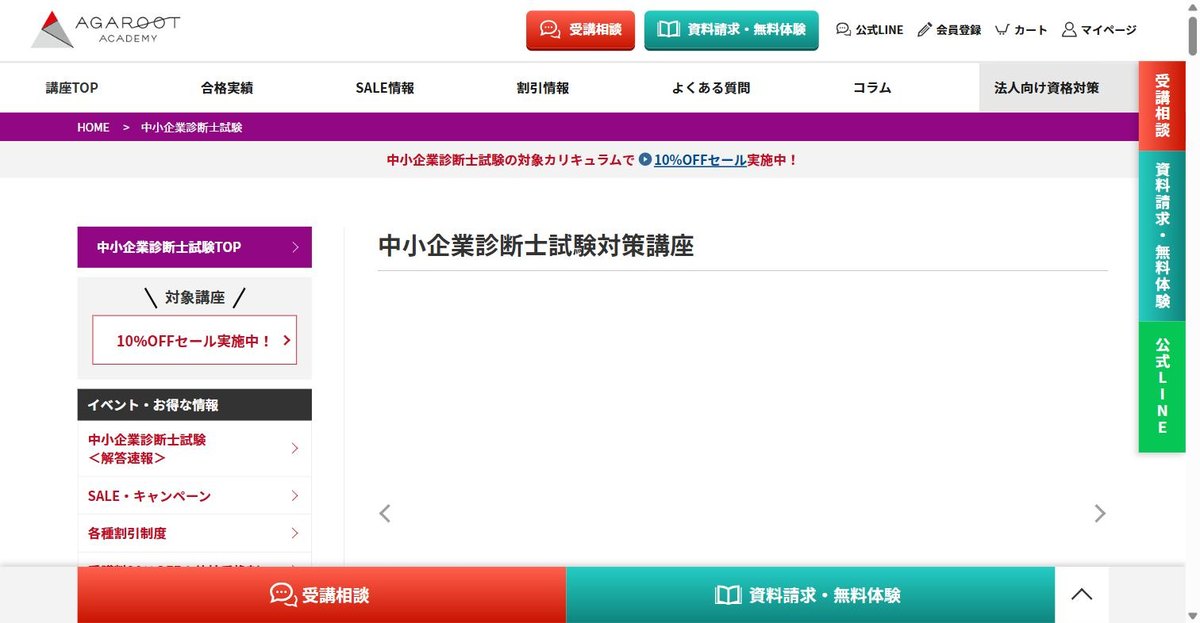This screenshot has height=623, width=1200.
Task: Open the カート link
Action: click(x=1021, y=30)
